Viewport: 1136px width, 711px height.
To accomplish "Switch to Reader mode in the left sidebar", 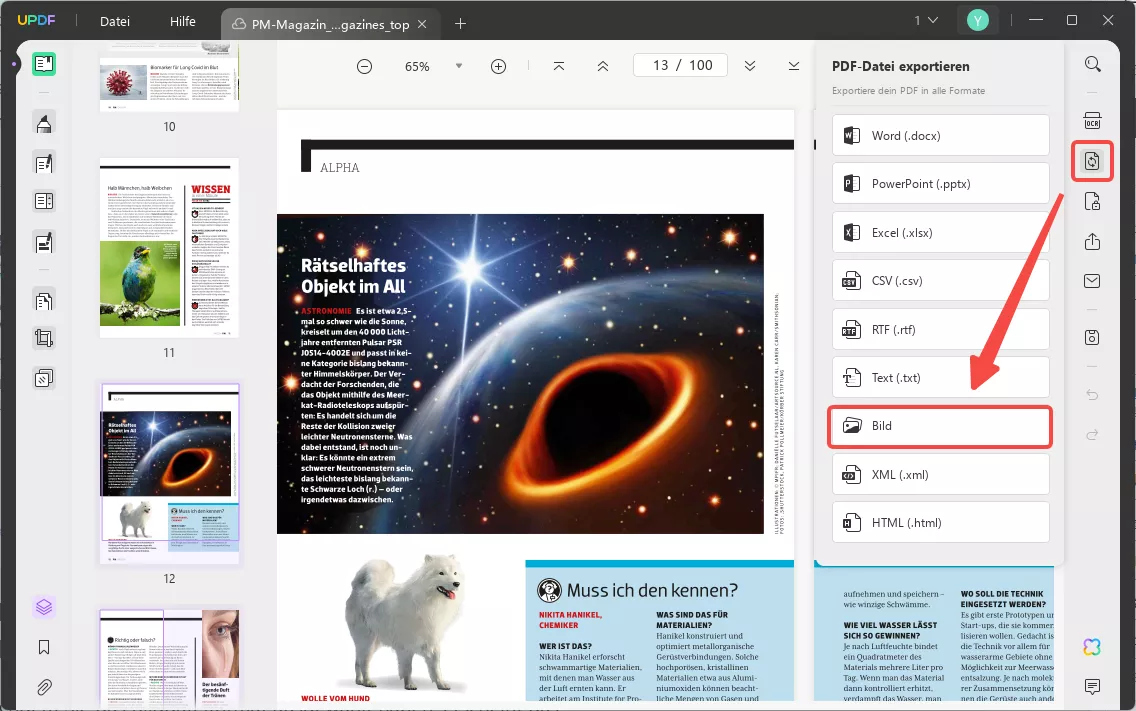I will pyautogui.click(x=44, y=64).
